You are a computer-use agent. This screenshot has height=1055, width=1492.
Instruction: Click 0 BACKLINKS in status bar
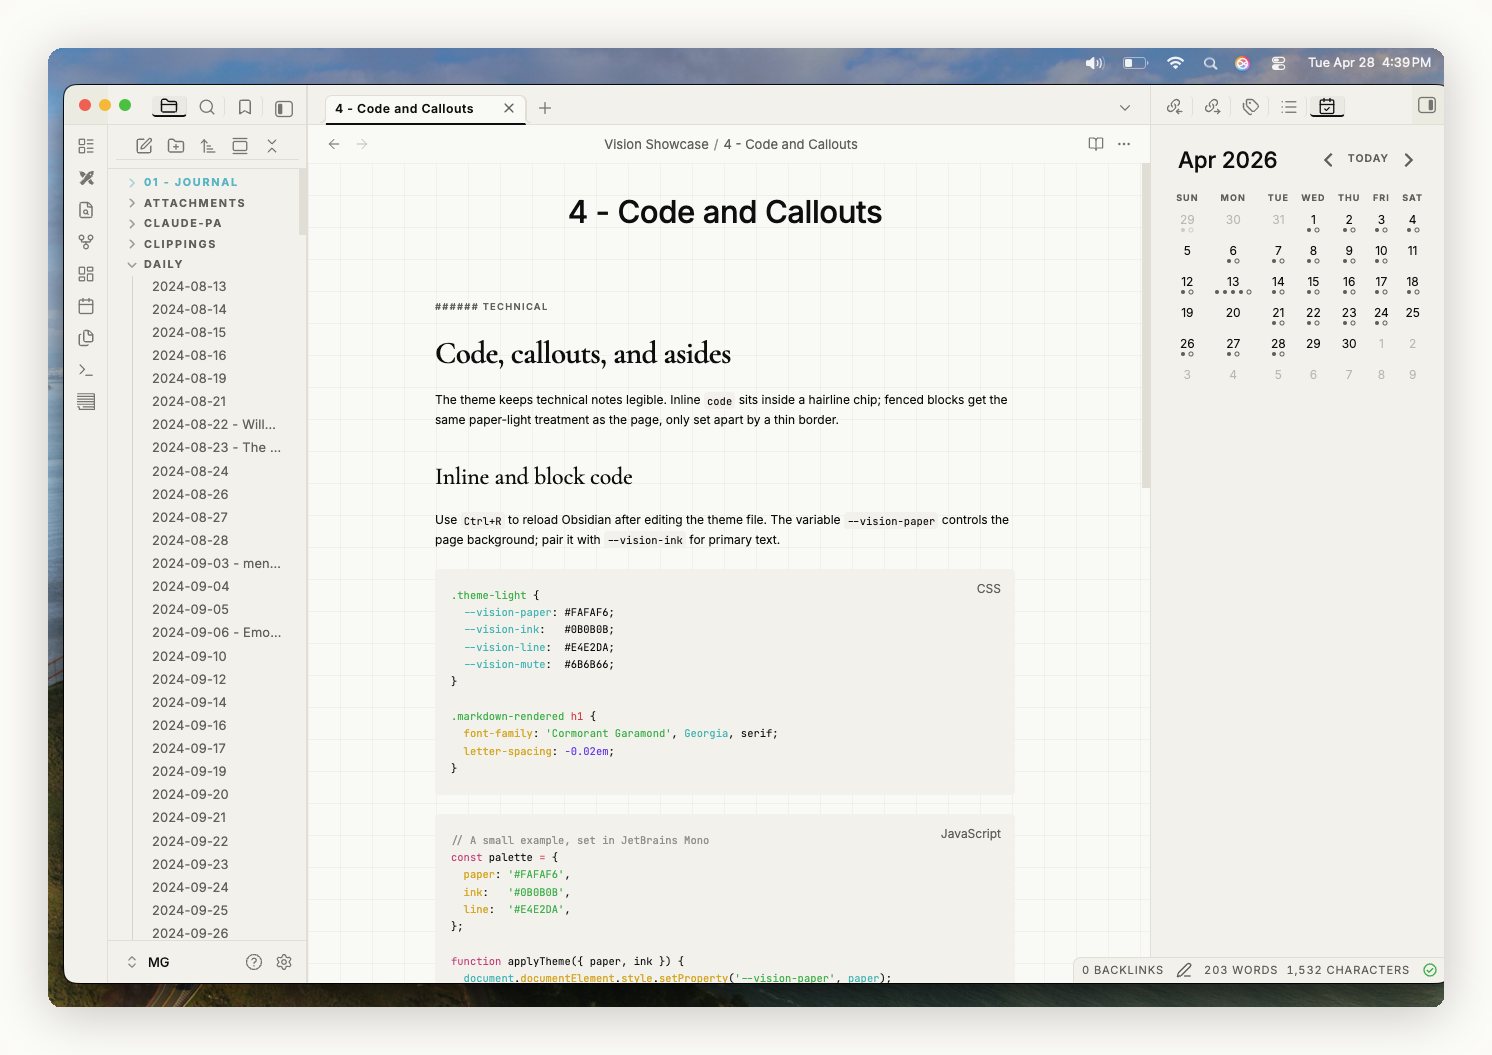tap(1123, 970)
